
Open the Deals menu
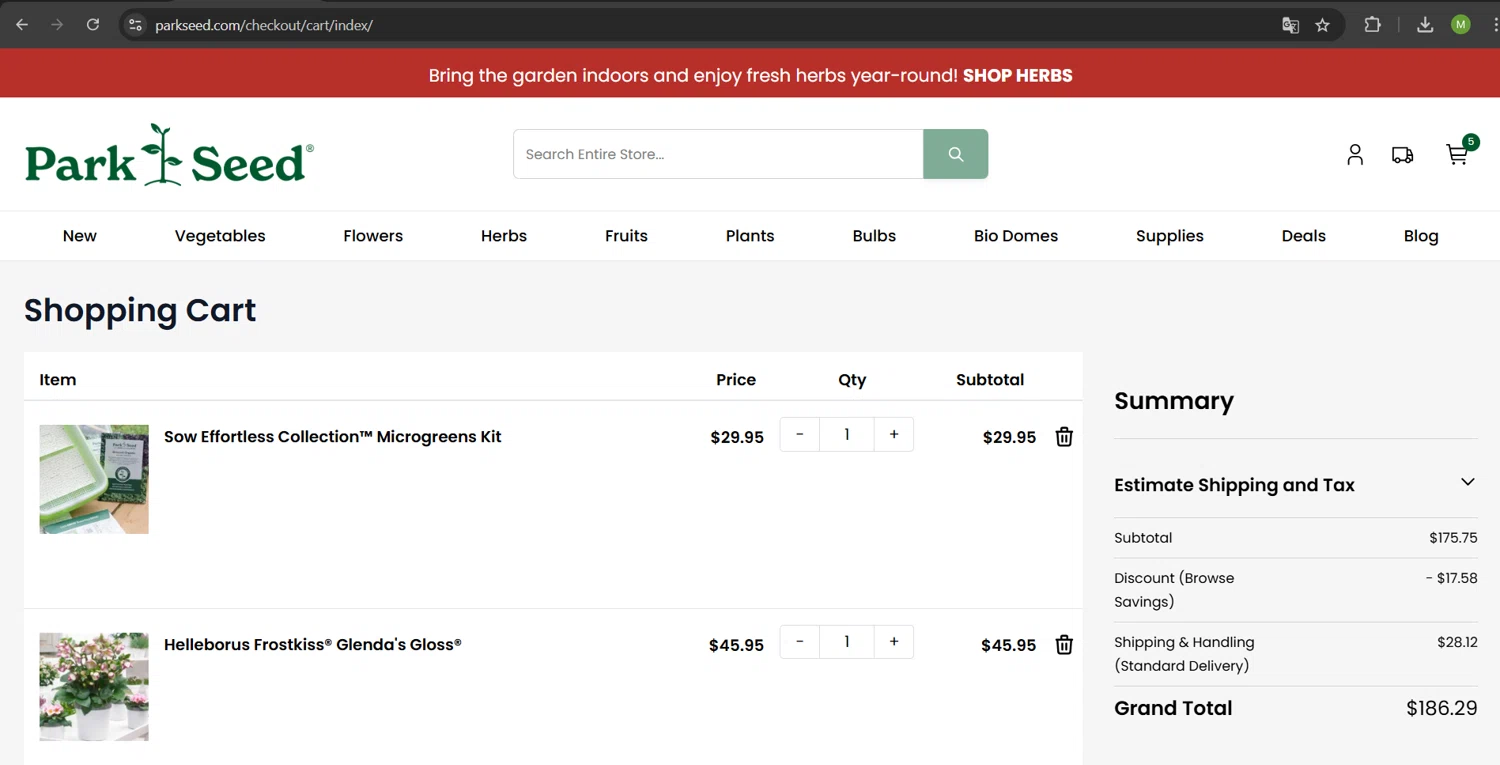click(x=1304, y=236)
